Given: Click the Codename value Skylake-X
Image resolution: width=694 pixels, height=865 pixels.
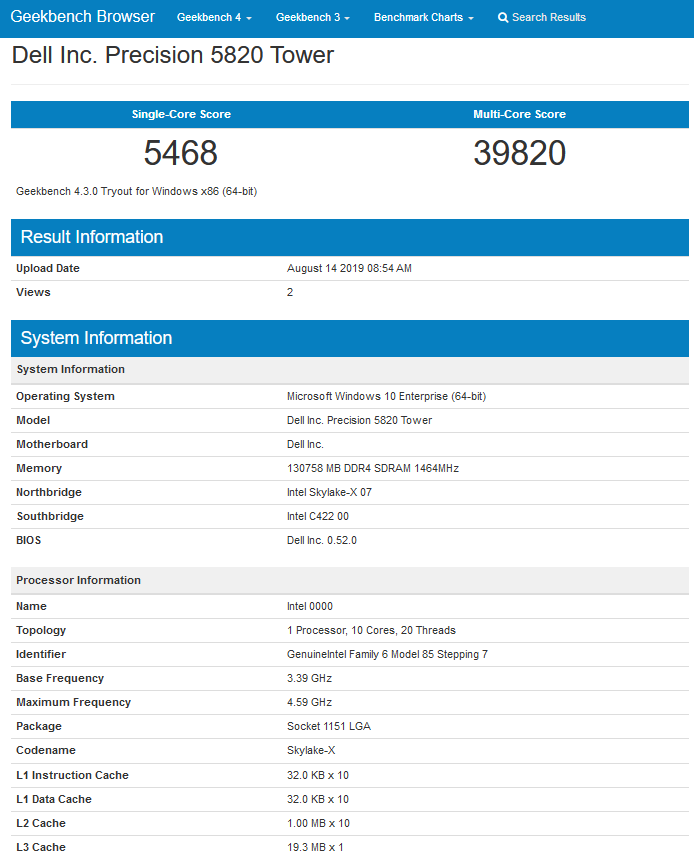Looking at the screenshot, I should tap(311, 750).
